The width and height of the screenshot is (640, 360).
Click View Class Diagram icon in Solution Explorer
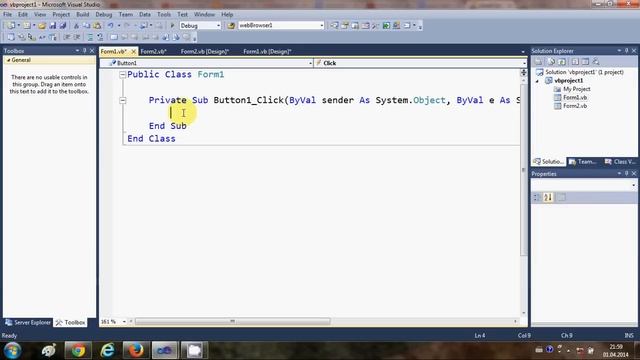[596, 62]
